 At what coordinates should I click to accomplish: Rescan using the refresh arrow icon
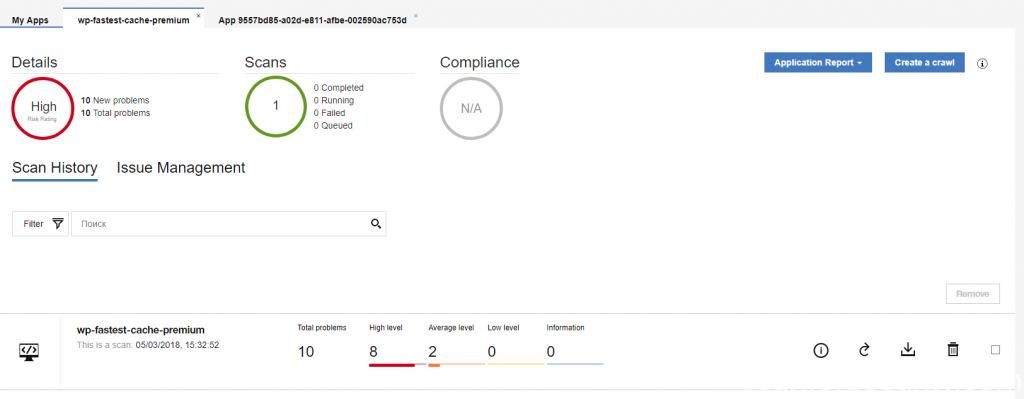865,350
